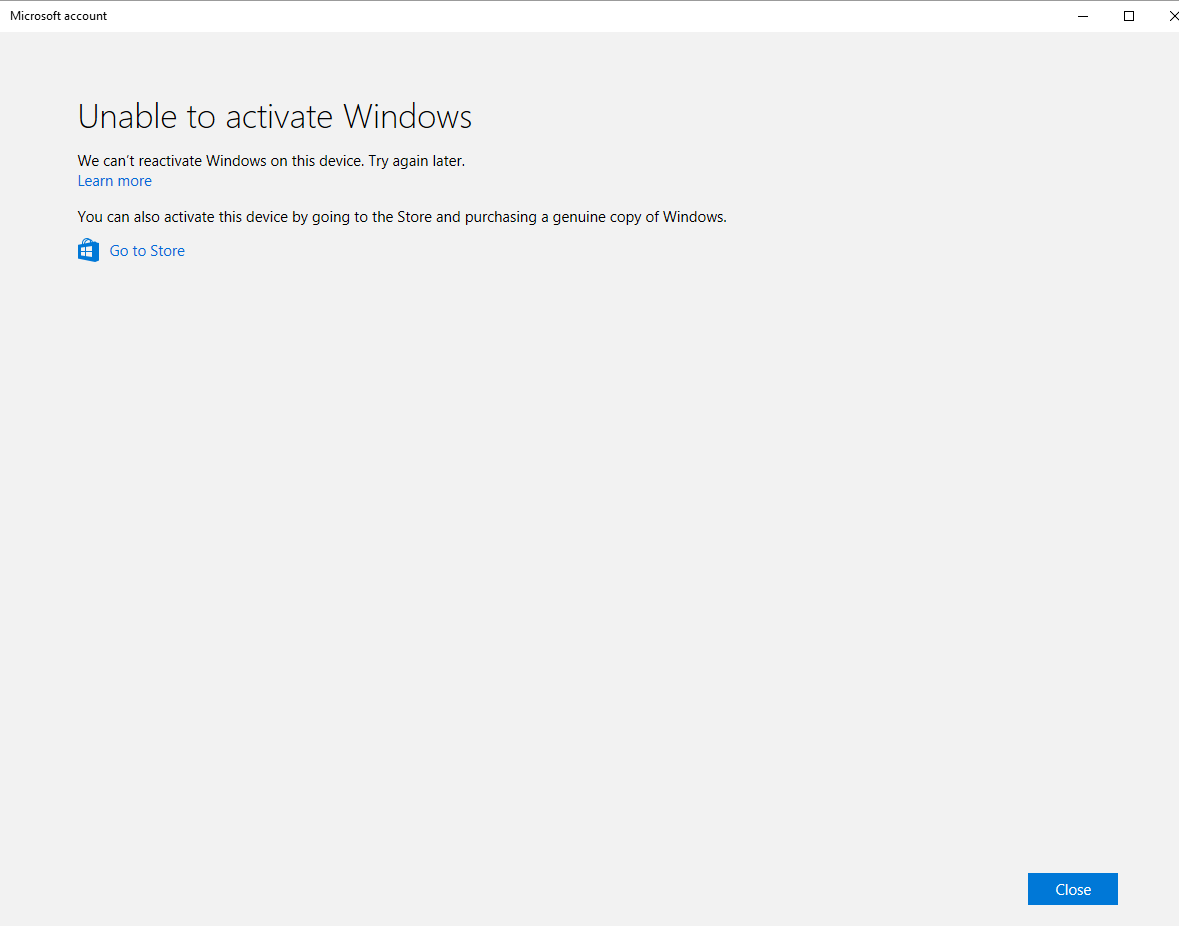Viewport: 1179px width, 926px height.
Task: Maximize the Microsoft account window
Action: [x=1129, y=16]
